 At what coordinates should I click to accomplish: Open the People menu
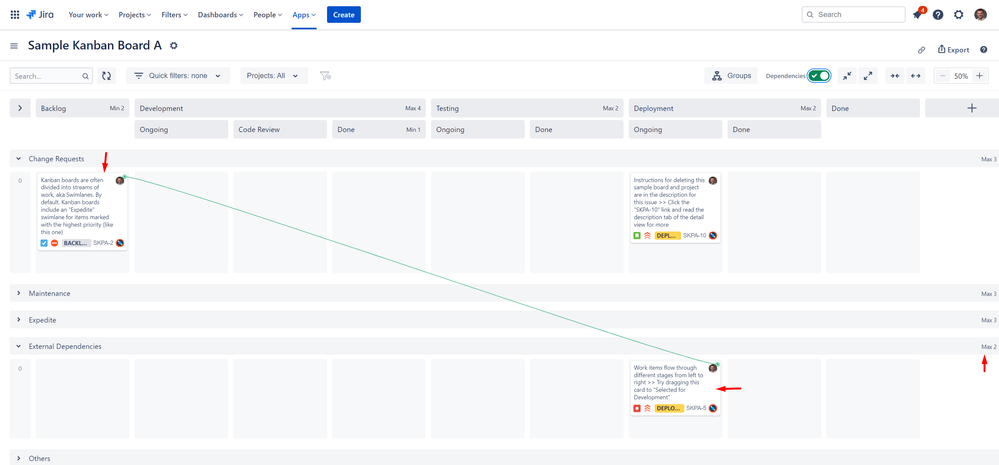pos(268,15)
